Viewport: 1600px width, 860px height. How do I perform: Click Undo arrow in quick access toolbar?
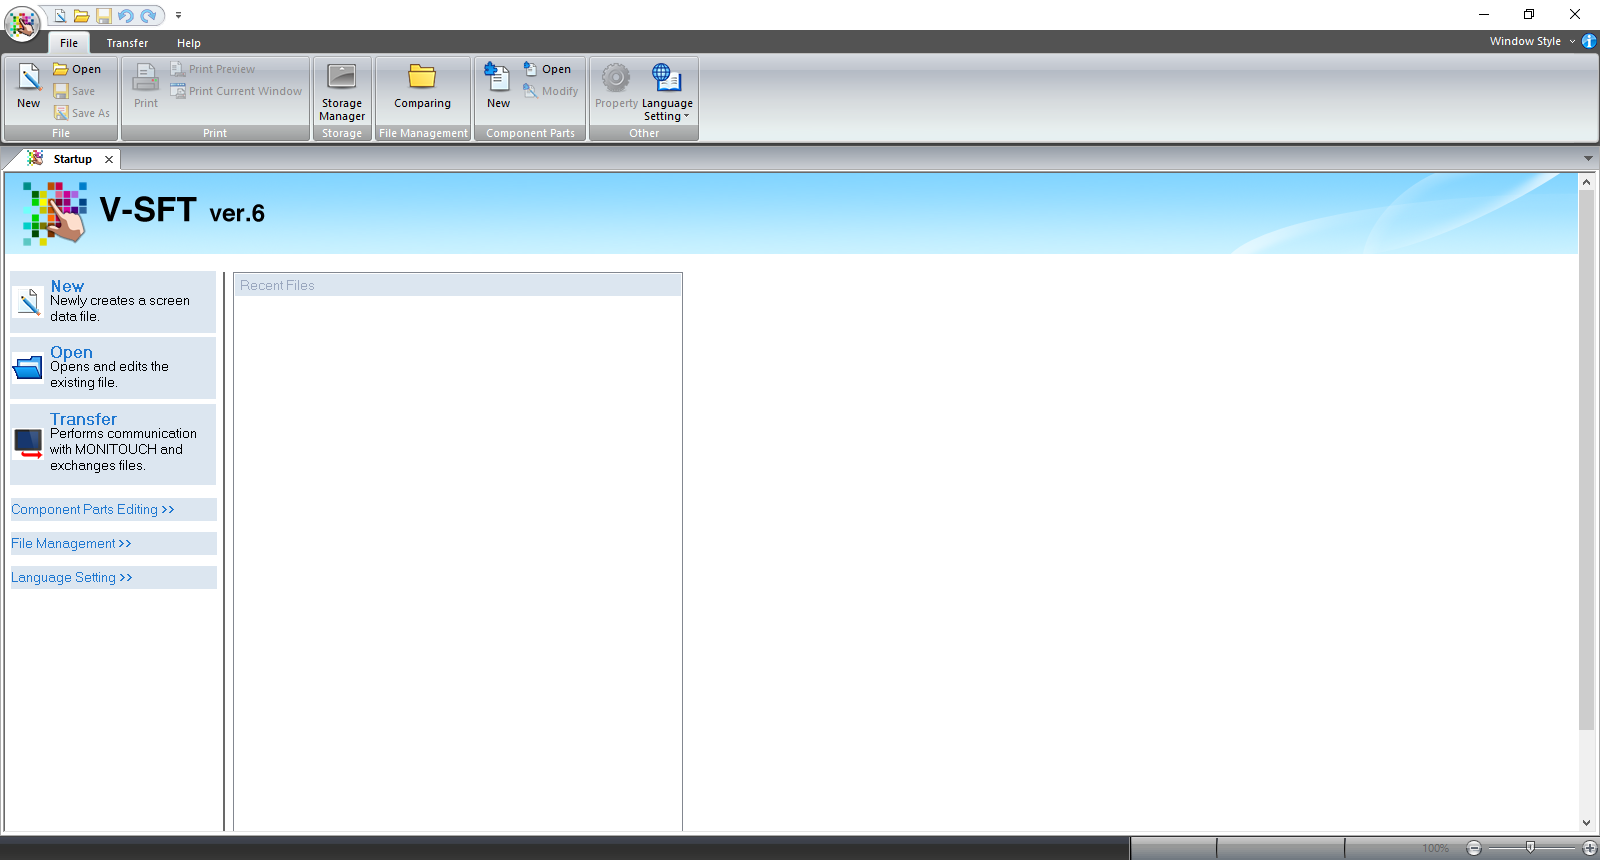click(x=126, y=16)
